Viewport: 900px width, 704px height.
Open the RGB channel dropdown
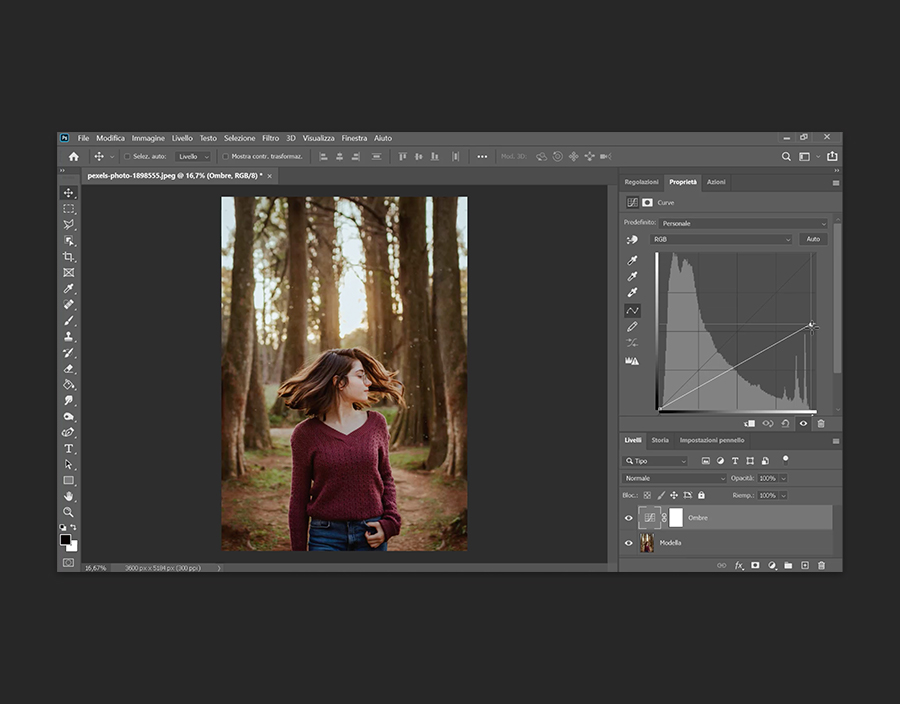721,240
